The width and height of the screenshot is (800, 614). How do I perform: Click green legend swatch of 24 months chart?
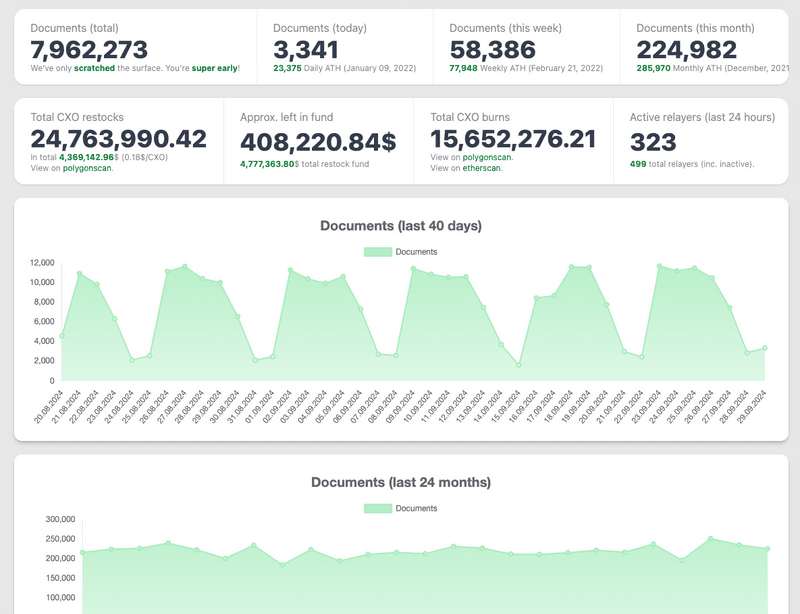click(x=378, y=508)
